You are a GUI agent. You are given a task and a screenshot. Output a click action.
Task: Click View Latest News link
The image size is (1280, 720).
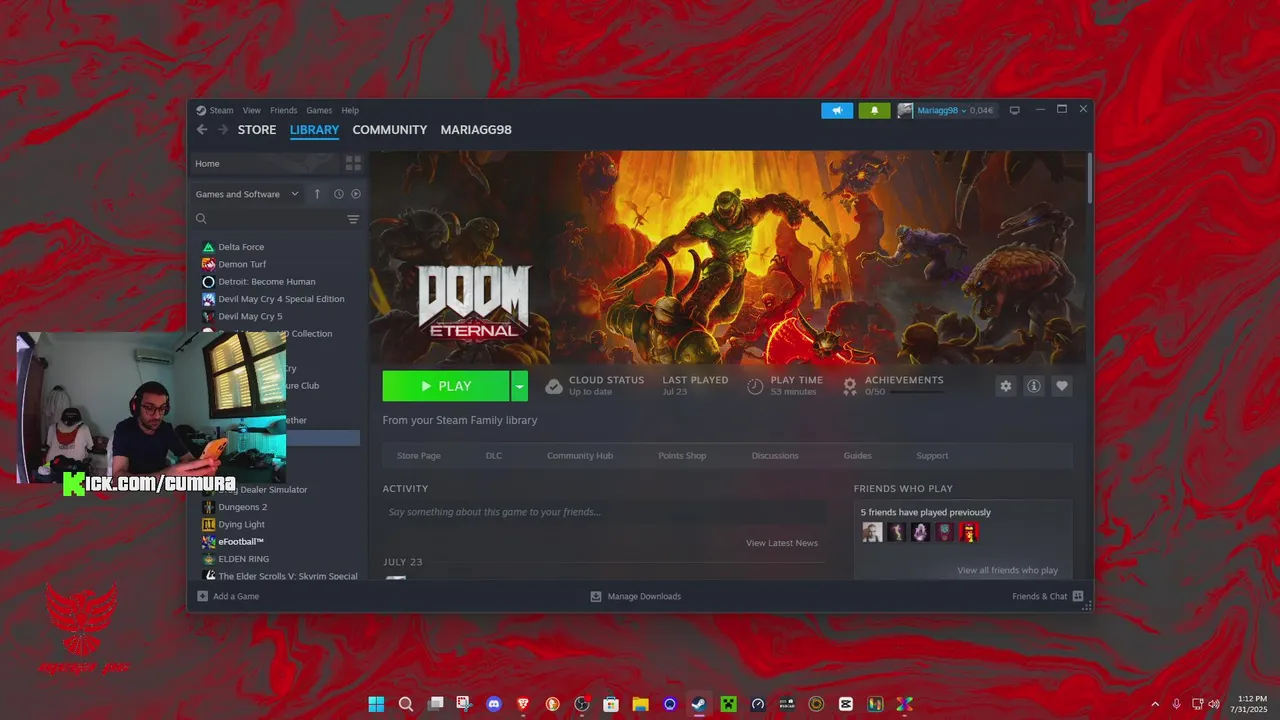[782, 543]
